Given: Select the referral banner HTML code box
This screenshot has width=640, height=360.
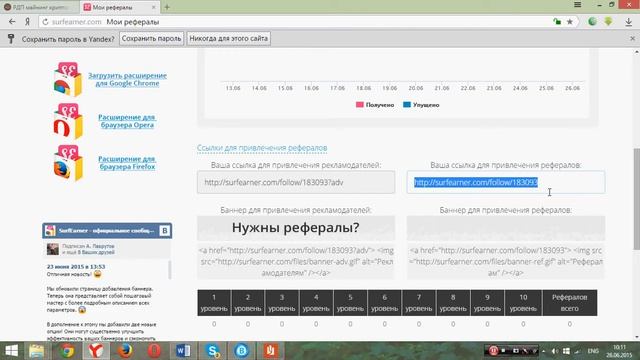Looking at the screenshot, I should click(x=506, y=261).
